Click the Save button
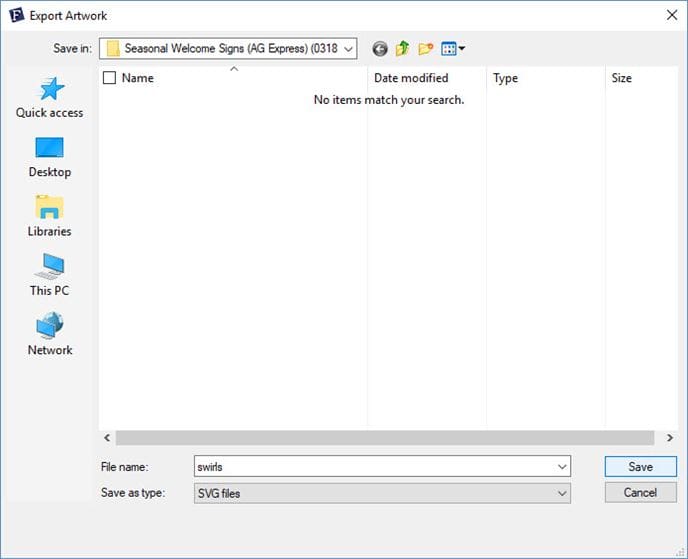The image size is (688, 559). [641, 466]
